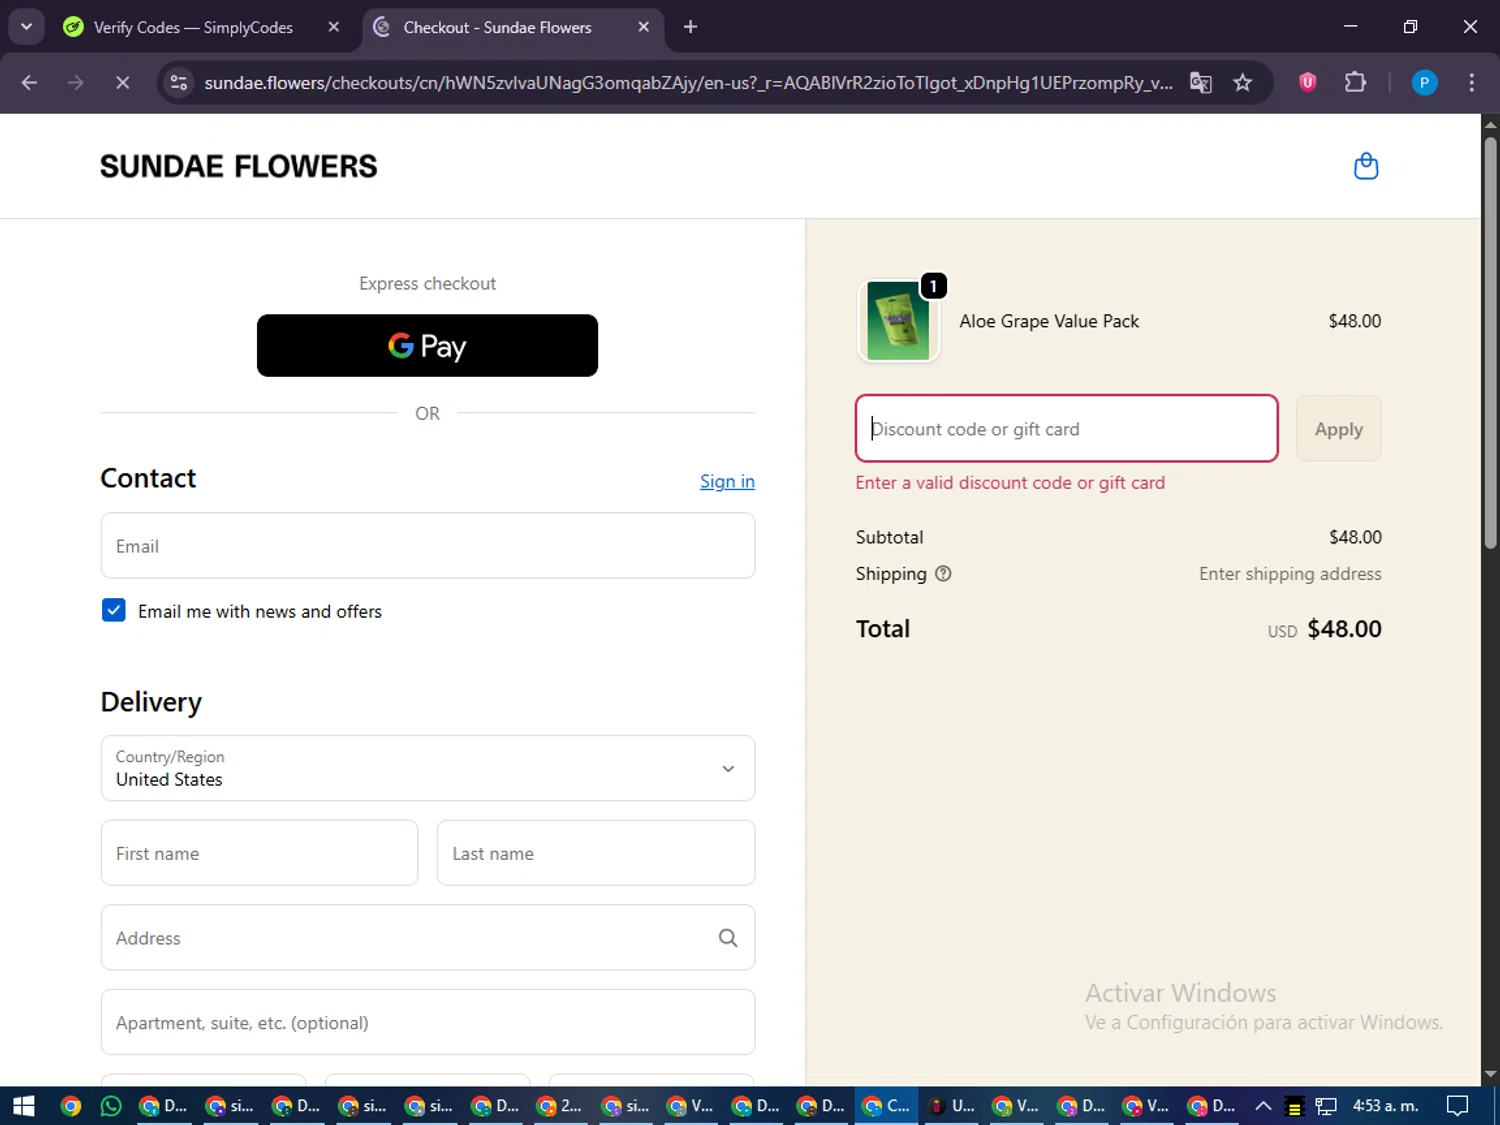Show hidden system tray icons
1500x1125 pixels.
click(1263, 1106)
